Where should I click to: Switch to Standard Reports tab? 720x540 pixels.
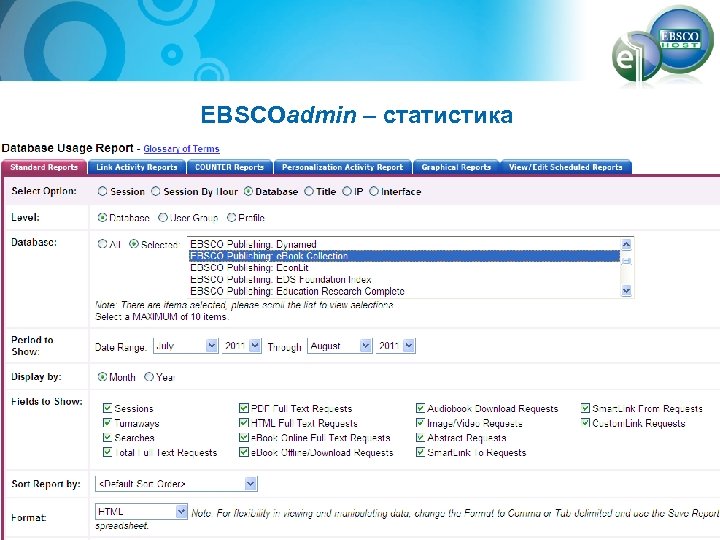click(x=44, y=167)
